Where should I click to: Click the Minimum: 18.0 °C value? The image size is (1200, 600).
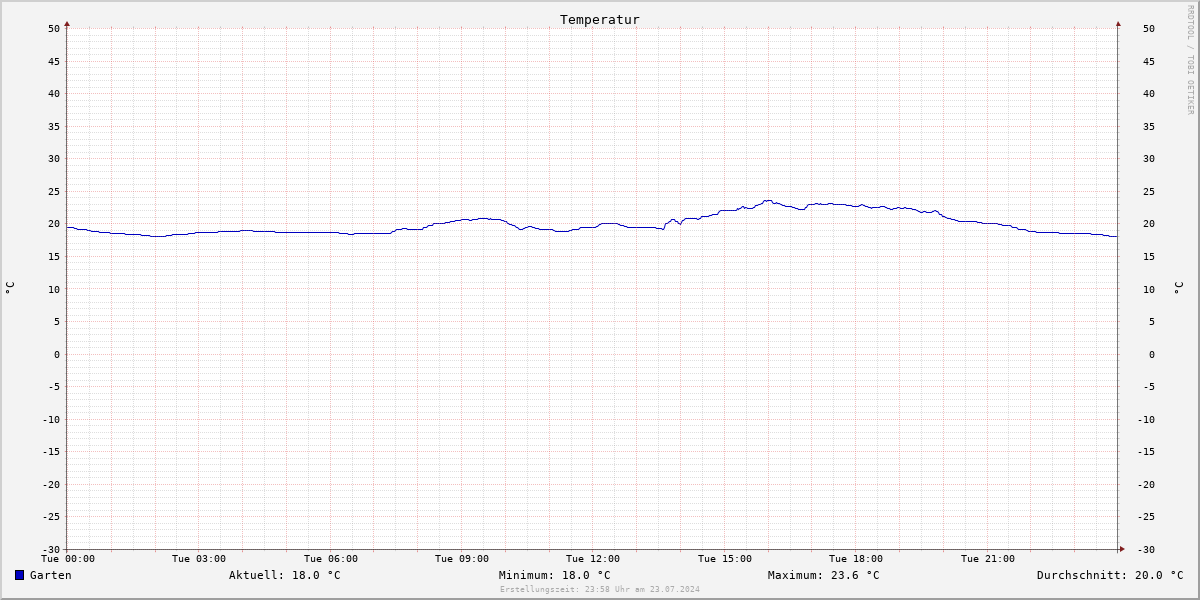coord(555,575)
